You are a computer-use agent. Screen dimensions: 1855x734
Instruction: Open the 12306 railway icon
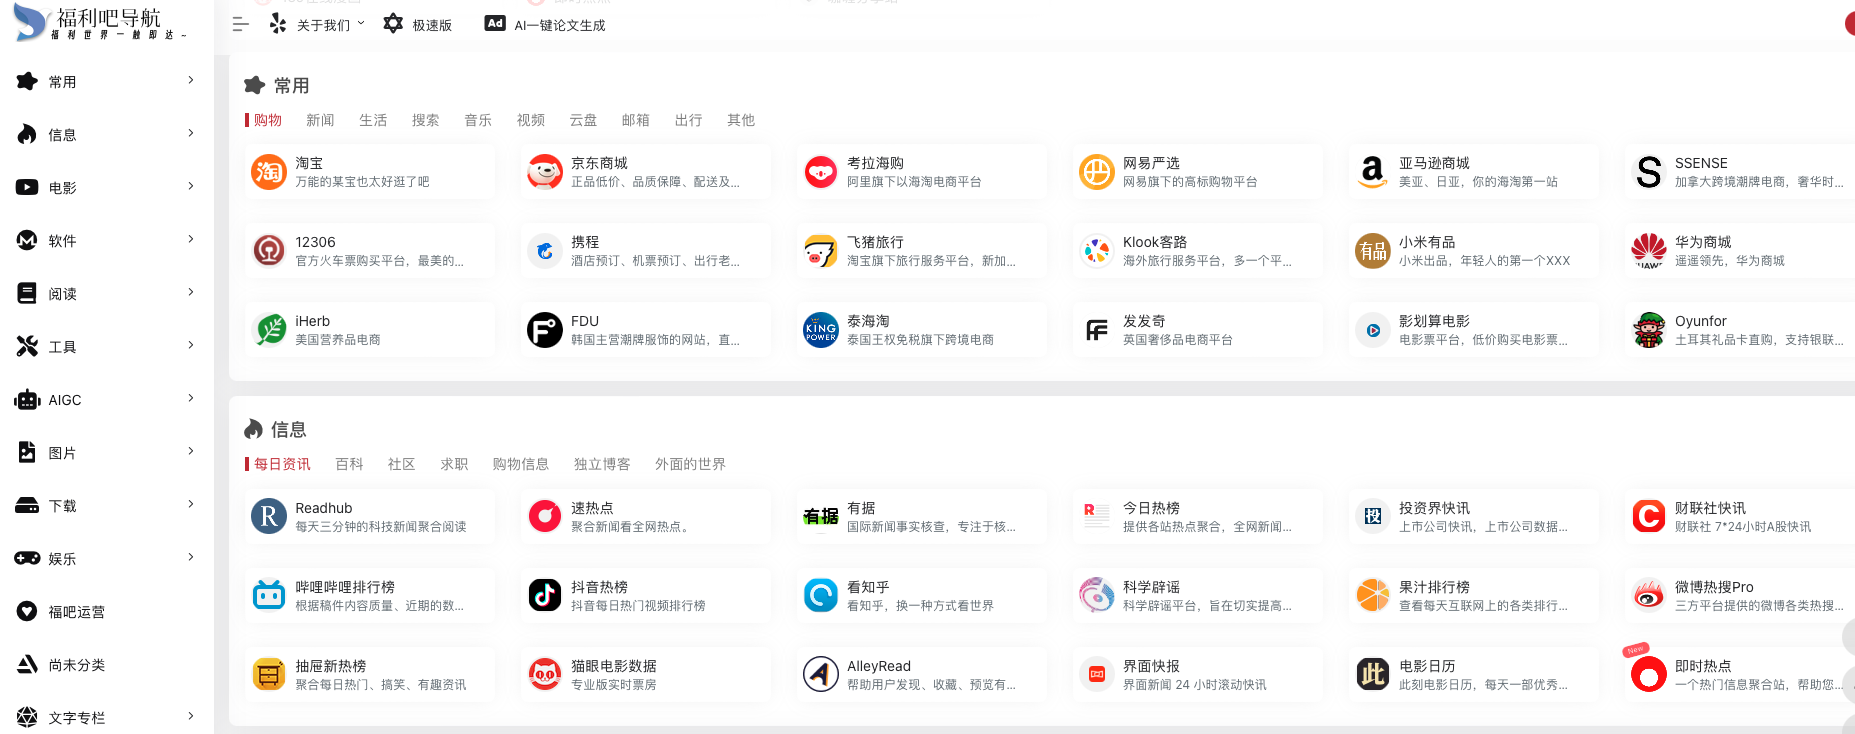coord(269,251)
